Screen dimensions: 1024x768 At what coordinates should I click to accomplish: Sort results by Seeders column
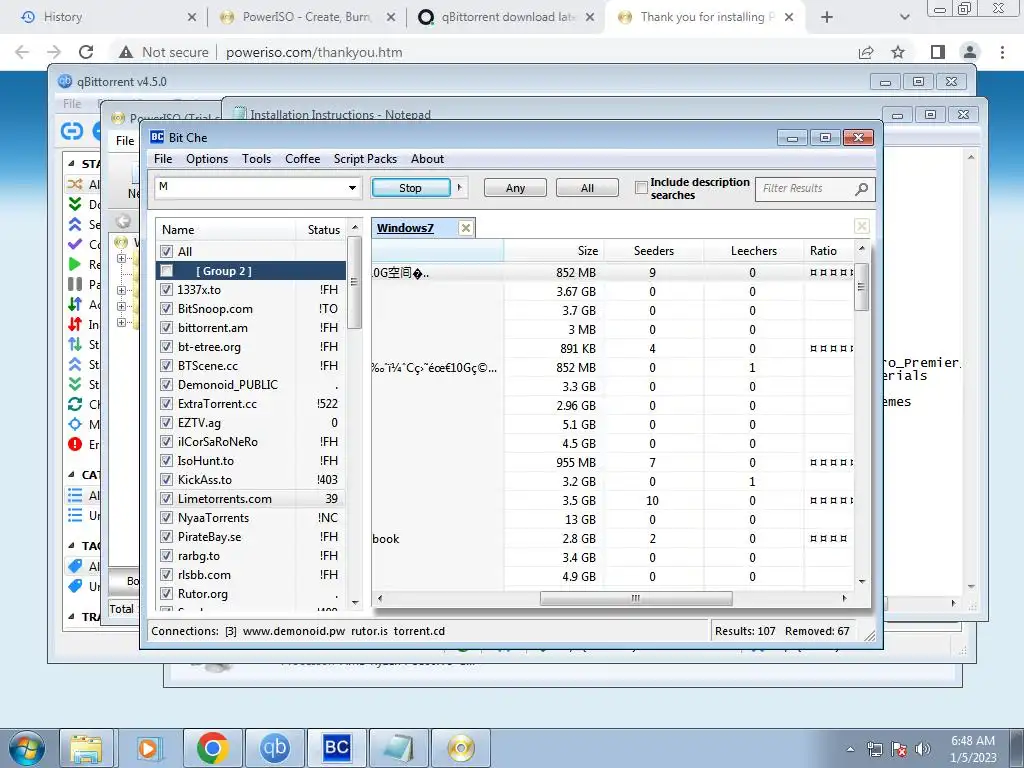(x=654, y=251)
